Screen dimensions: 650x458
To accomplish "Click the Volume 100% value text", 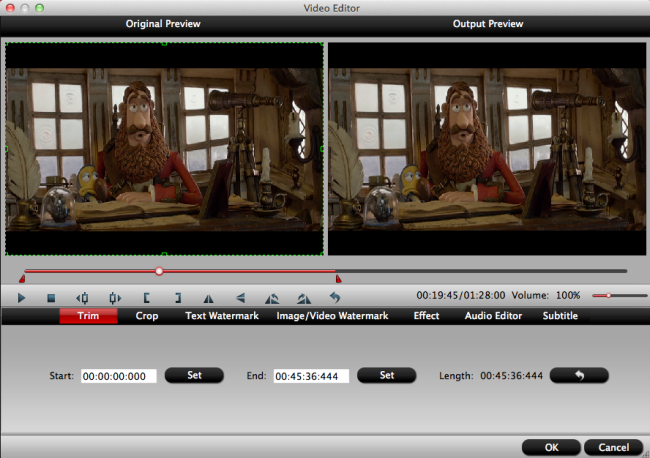I will [x=568, y=295].
